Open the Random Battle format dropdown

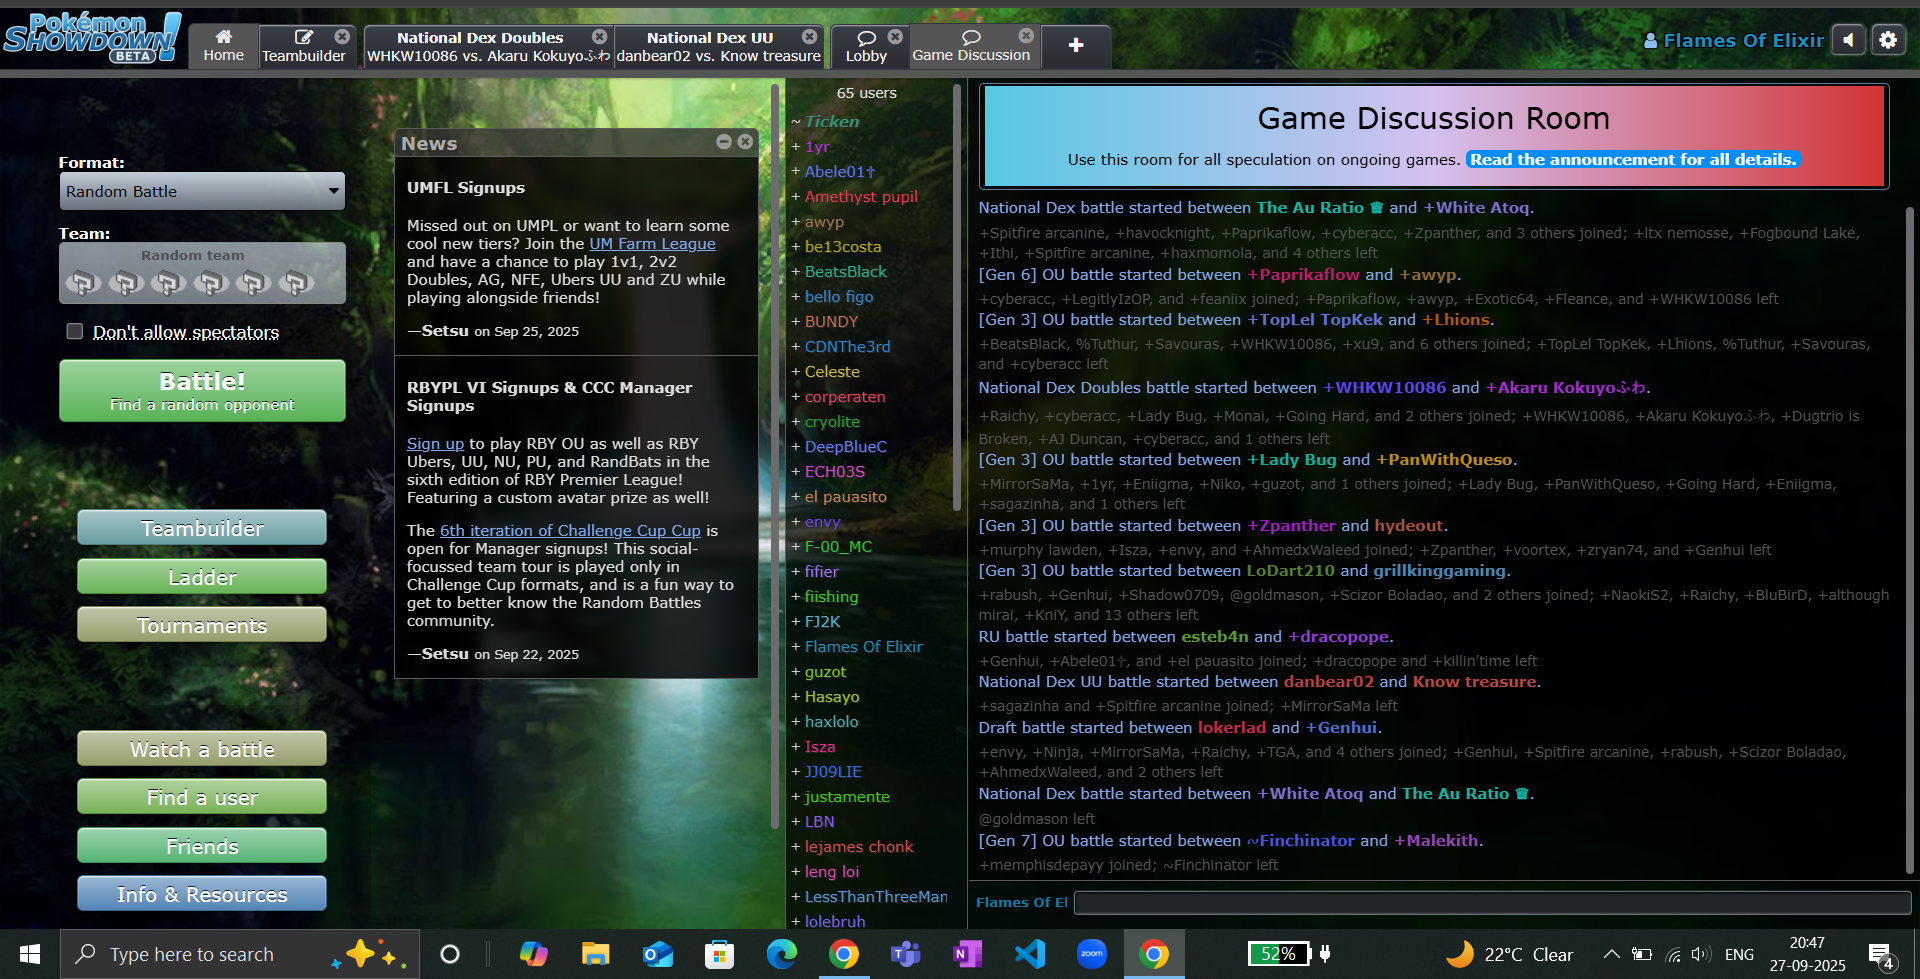pyautogui.click(x=202, y=191)
